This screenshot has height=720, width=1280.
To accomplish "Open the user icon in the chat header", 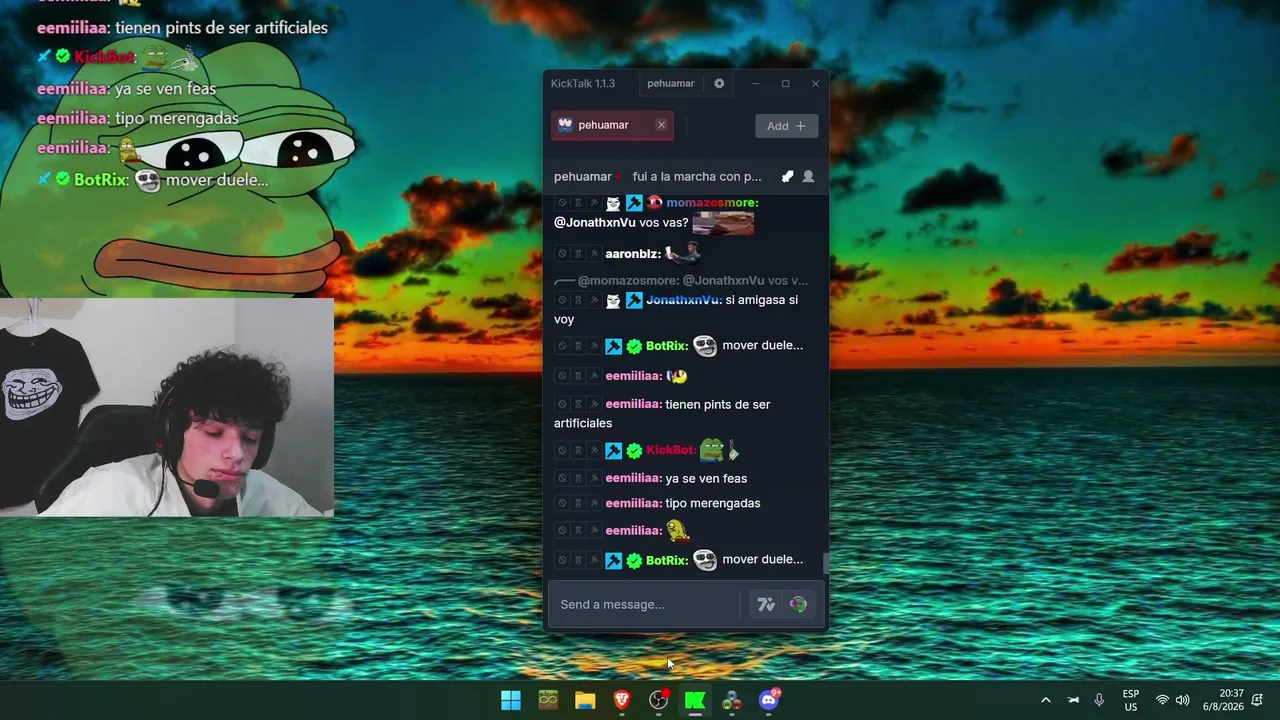I will click(808, 176).
